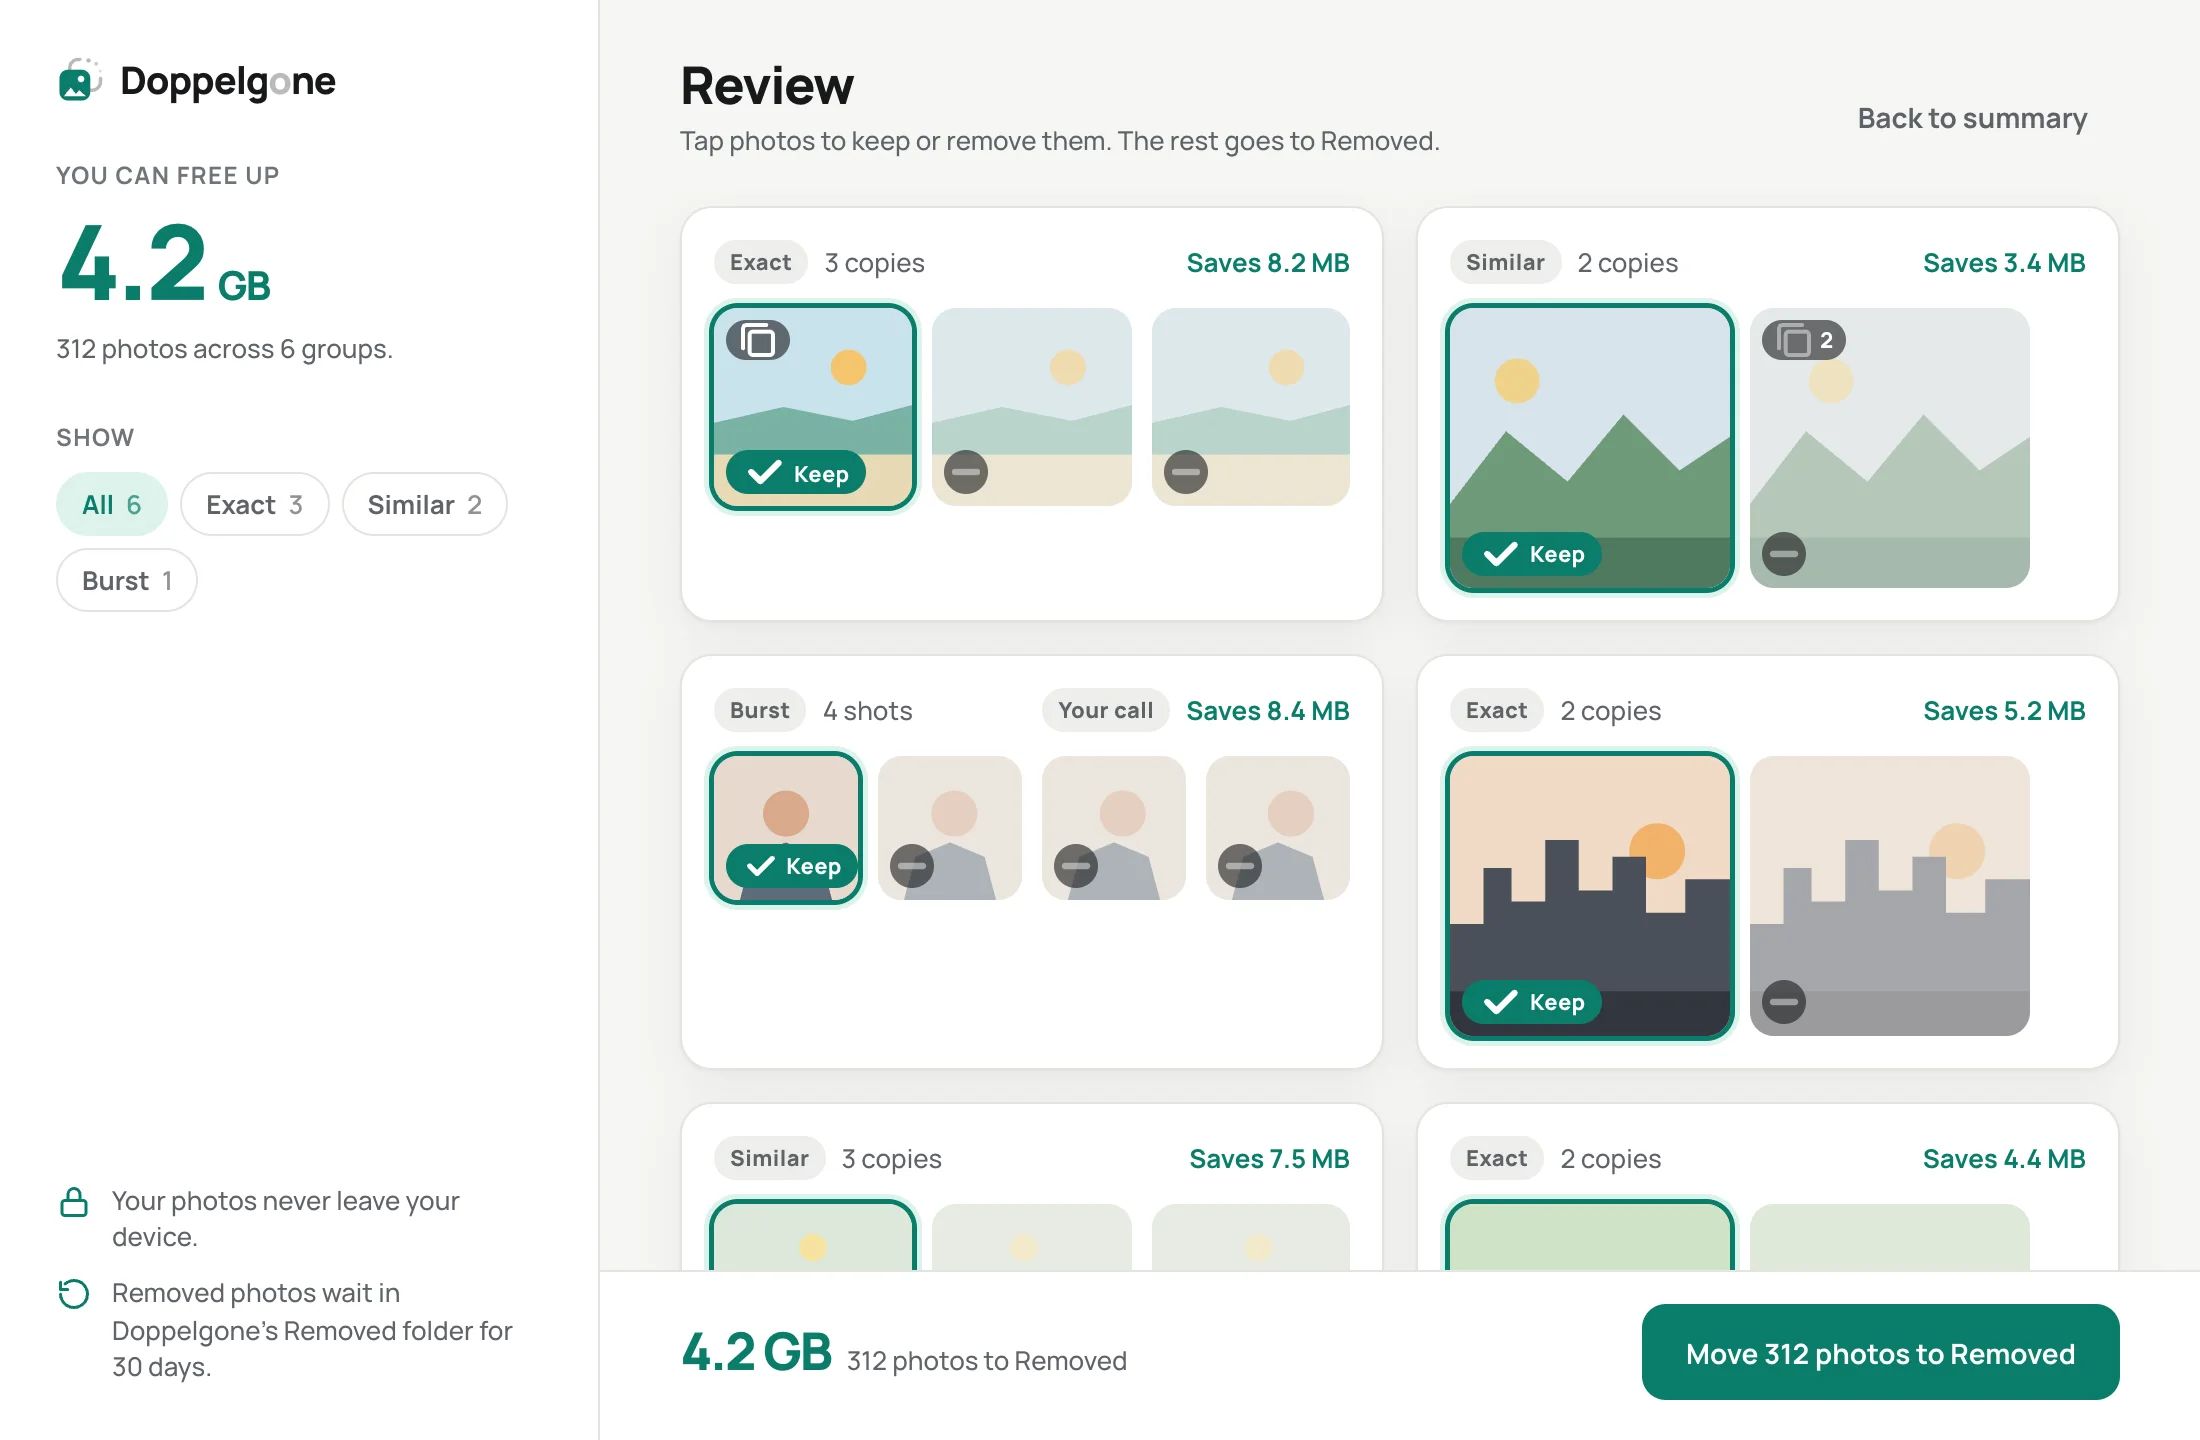Click '312 photos across 6 groups.' text
Viewport: 2200px width, 1440px height.
tap(224, 349)
